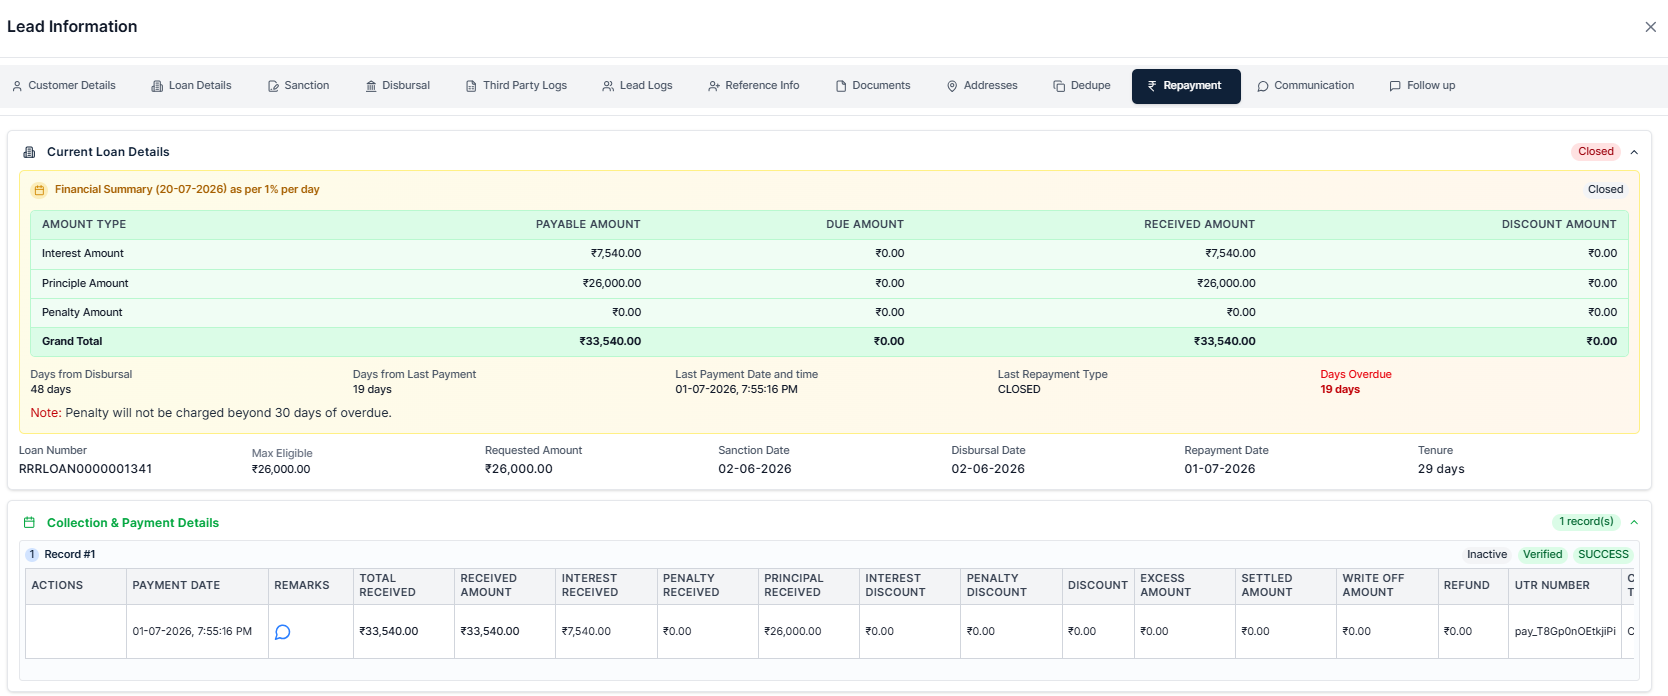Click the Verified status badge
The width and height of the screenshot is (1668, 696).
pyautogui.click(x=1542, y=554)
